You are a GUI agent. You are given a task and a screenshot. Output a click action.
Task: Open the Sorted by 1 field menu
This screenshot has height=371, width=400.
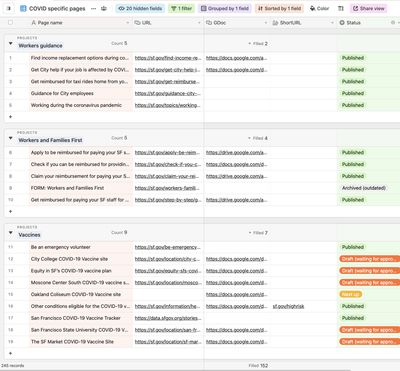279,8
